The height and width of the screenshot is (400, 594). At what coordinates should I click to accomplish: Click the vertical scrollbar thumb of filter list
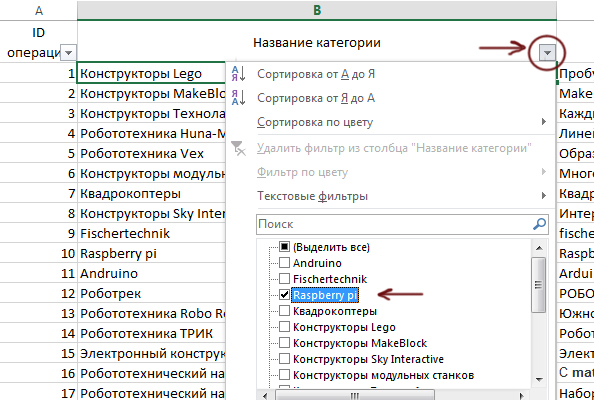point(539,285)
